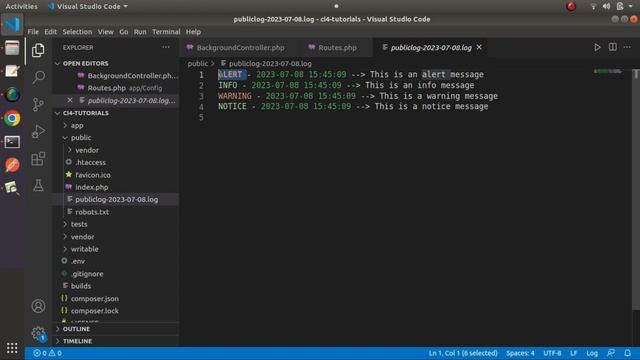This screenshot has width=640, height=360.
Task: Click the Visual Studio Code dock icon
Action: click(x=12, y=24)
